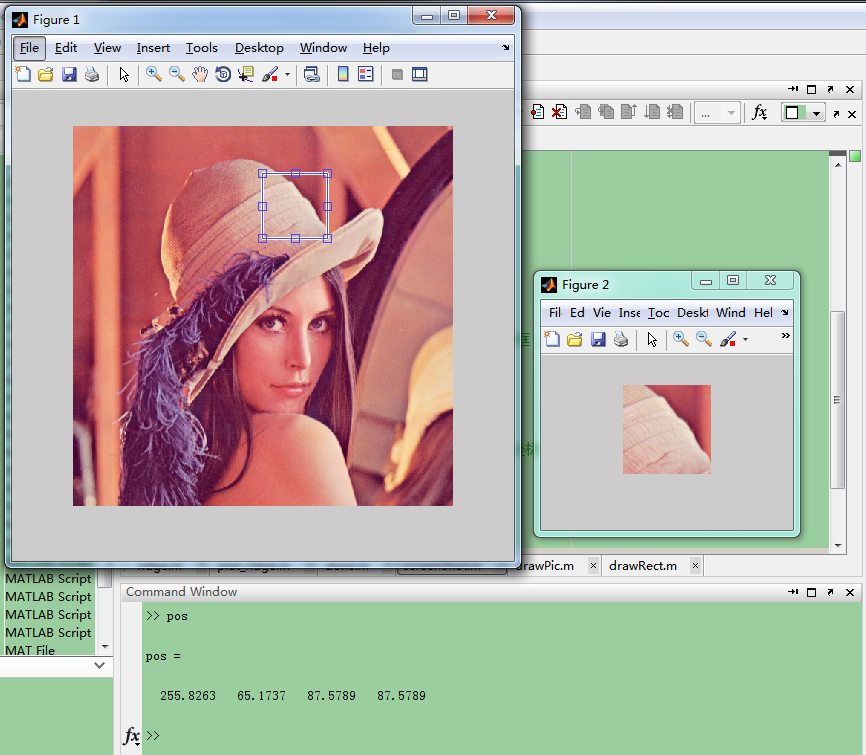Insert Legend via Figure 1 toolbar

point(366,74)
